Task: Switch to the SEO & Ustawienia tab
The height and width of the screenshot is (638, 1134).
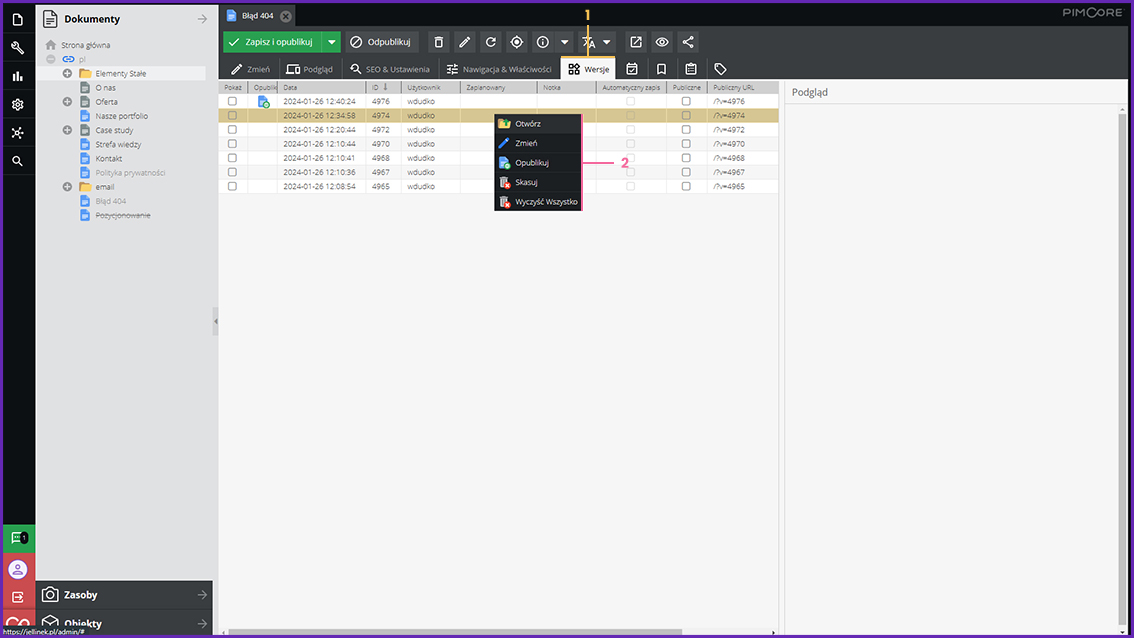Action: [x=389, y=69]
